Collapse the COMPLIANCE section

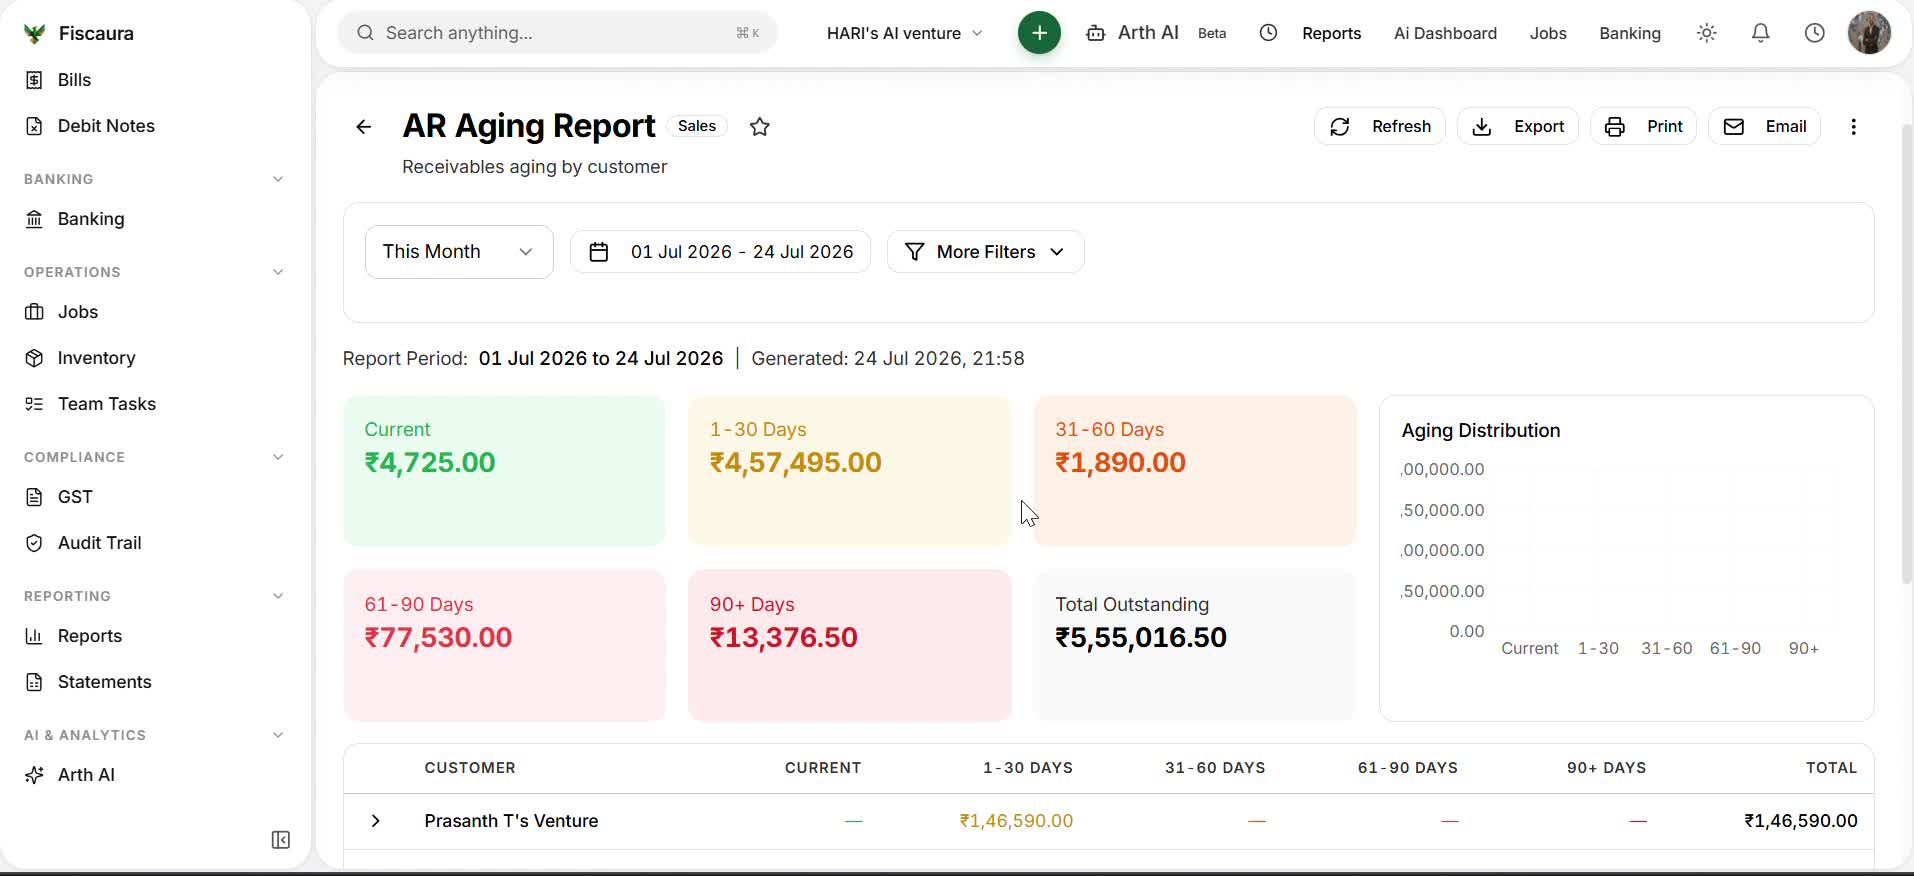tap(278, 457)
